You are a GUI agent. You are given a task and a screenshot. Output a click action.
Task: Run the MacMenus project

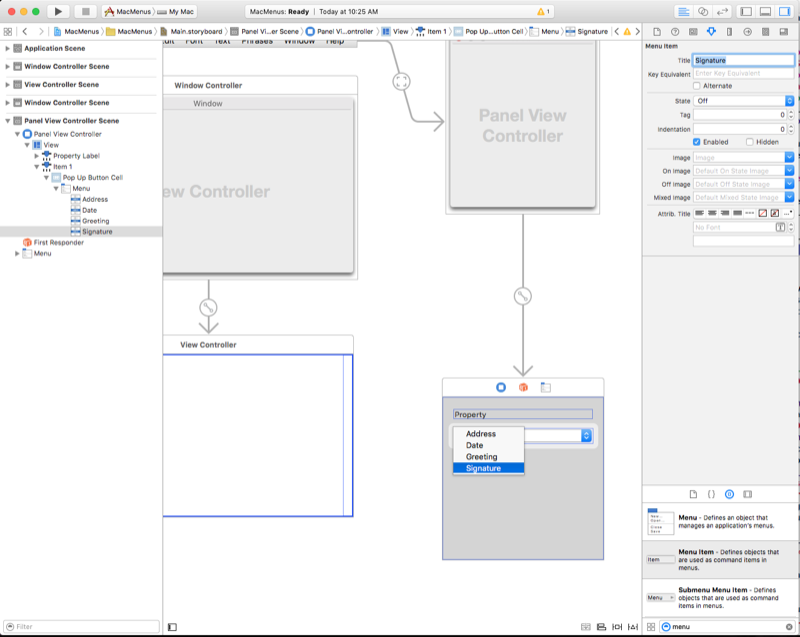pos(58,11)
